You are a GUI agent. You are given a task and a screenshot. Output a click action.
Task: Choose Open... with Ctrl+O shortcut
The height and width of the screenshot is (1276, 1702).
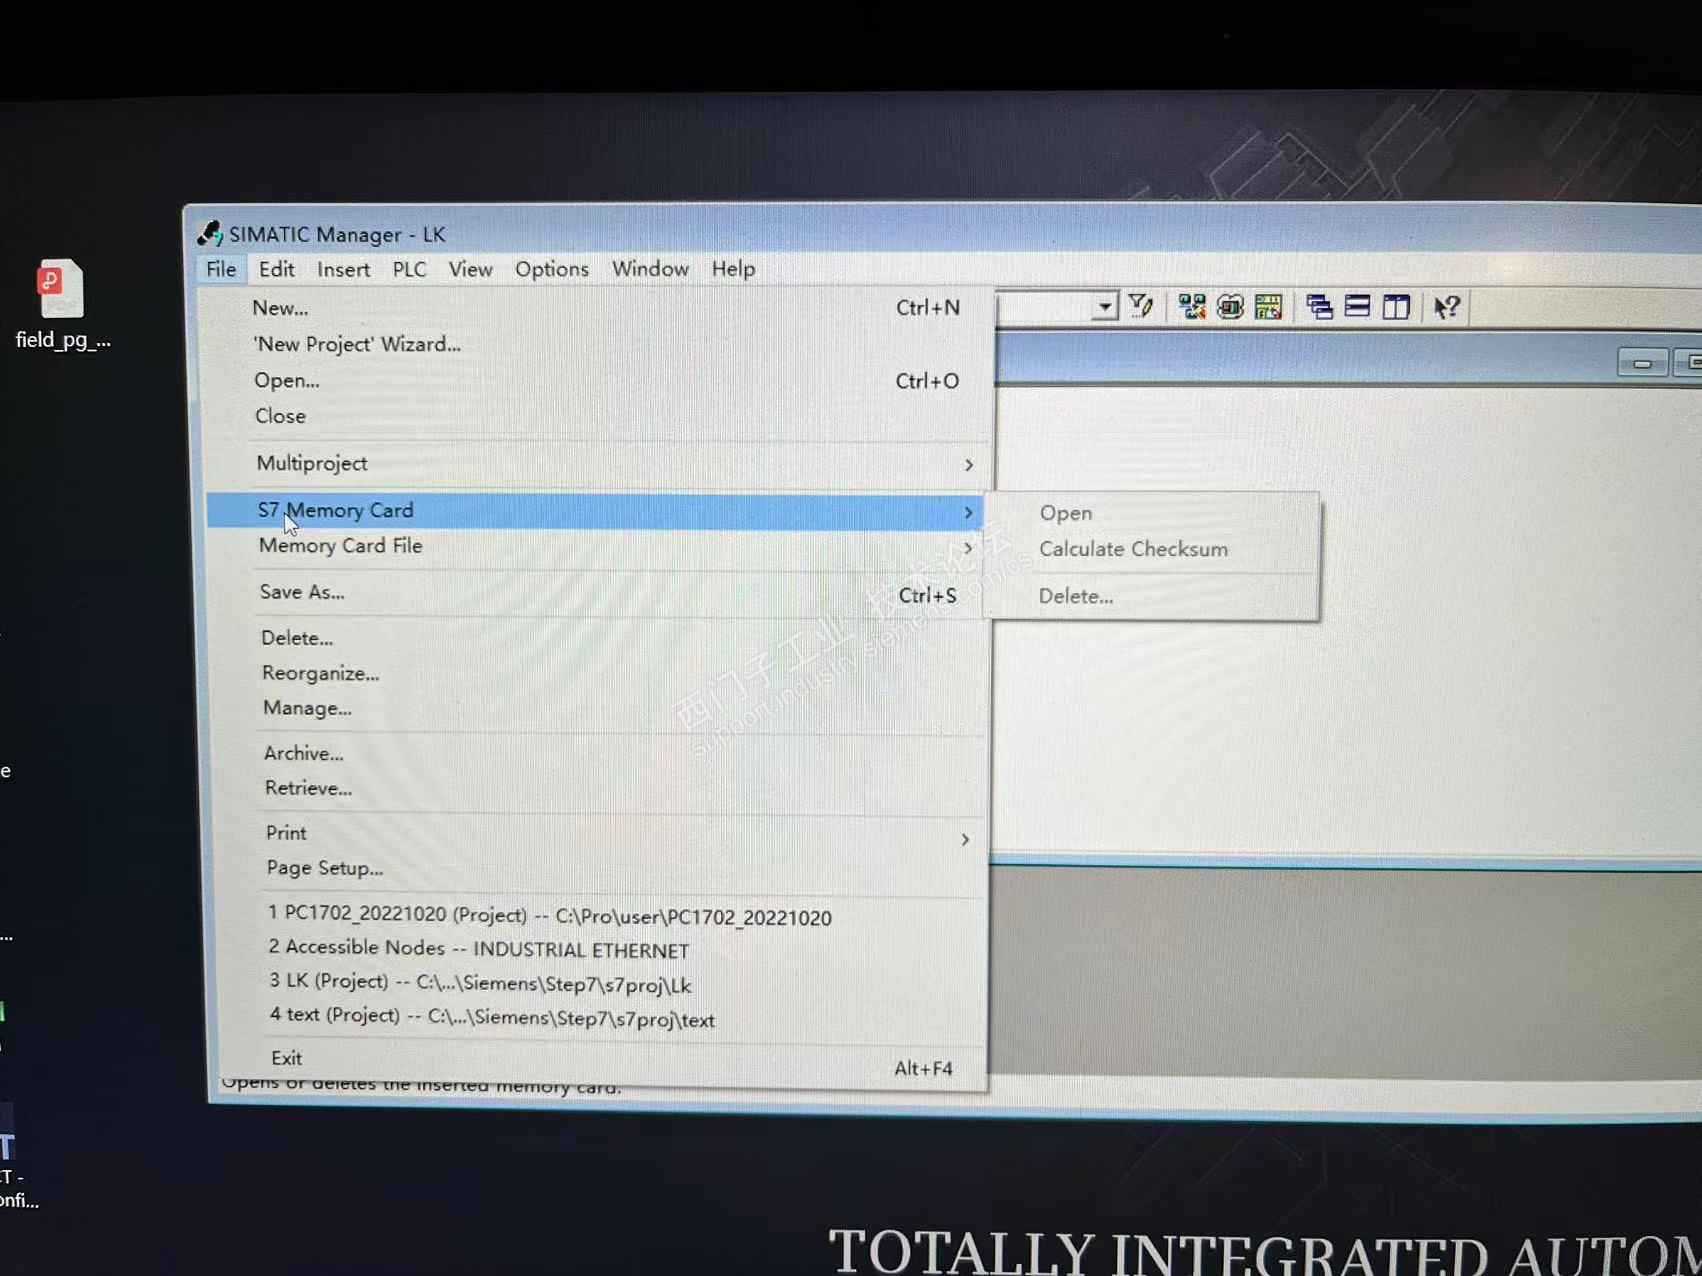[598, 381]
